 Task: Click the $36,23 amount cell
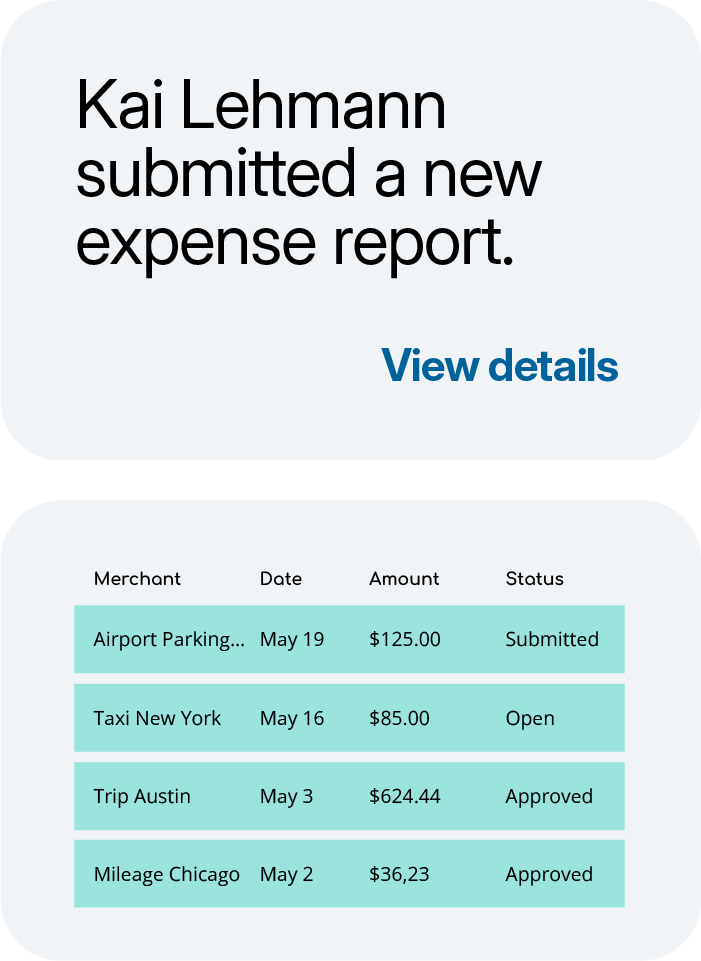click(399, 875)
